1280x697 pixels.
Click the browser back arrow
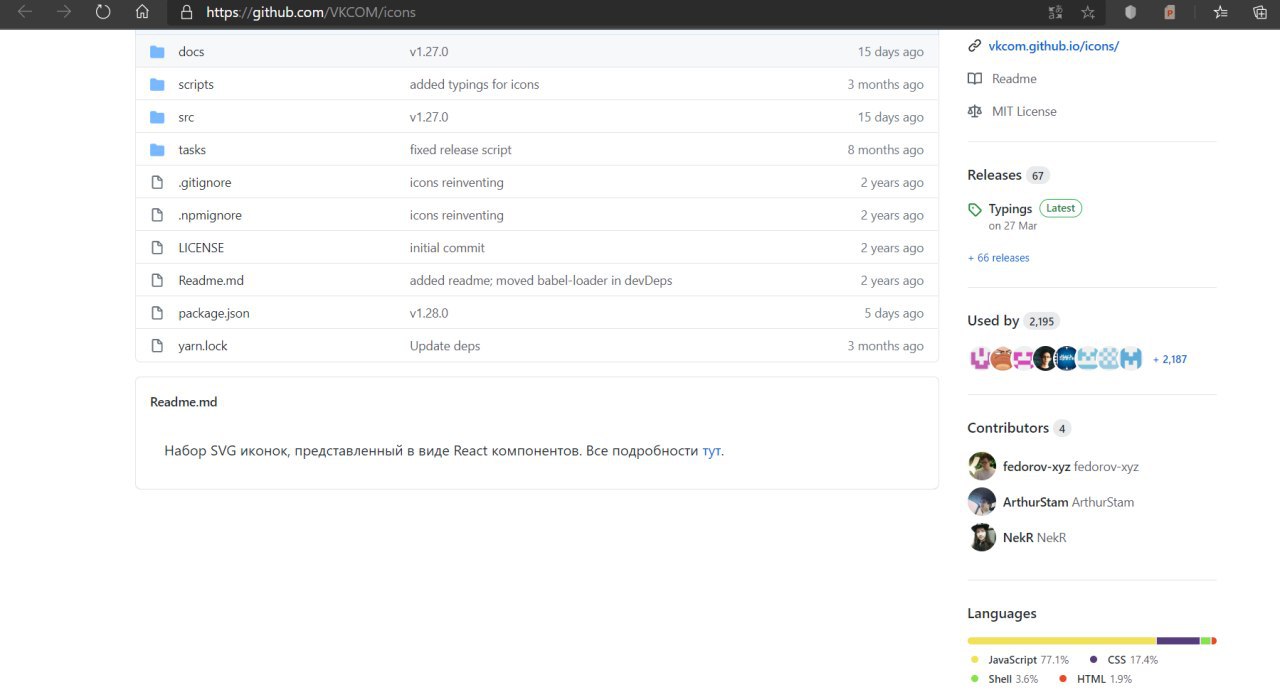pyautogui.click(x=25, y=13)
